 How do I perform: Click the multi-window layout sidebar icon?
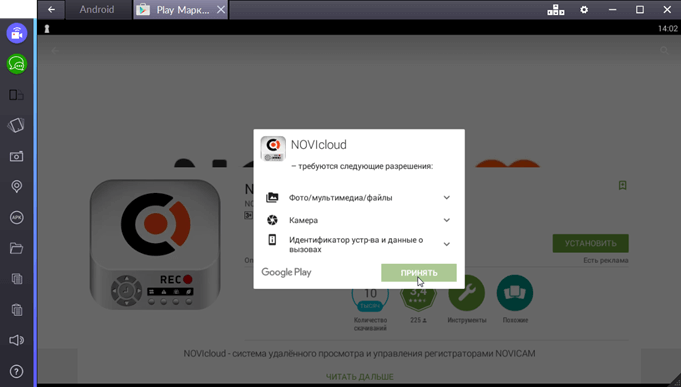click(17, 95)
